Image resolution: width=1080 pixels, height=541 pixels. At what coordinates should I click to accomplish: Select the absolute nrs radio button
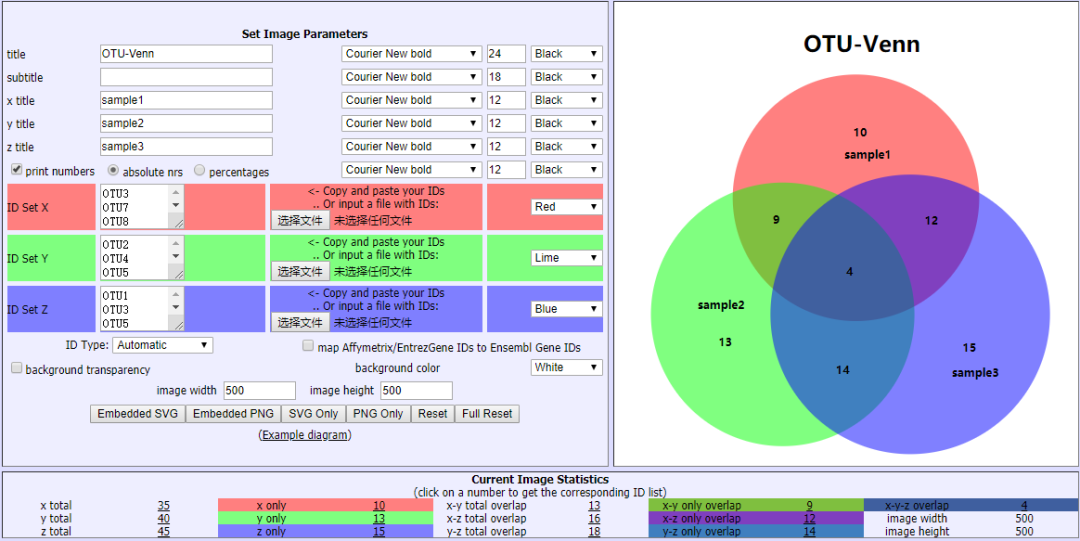[113, 170]
